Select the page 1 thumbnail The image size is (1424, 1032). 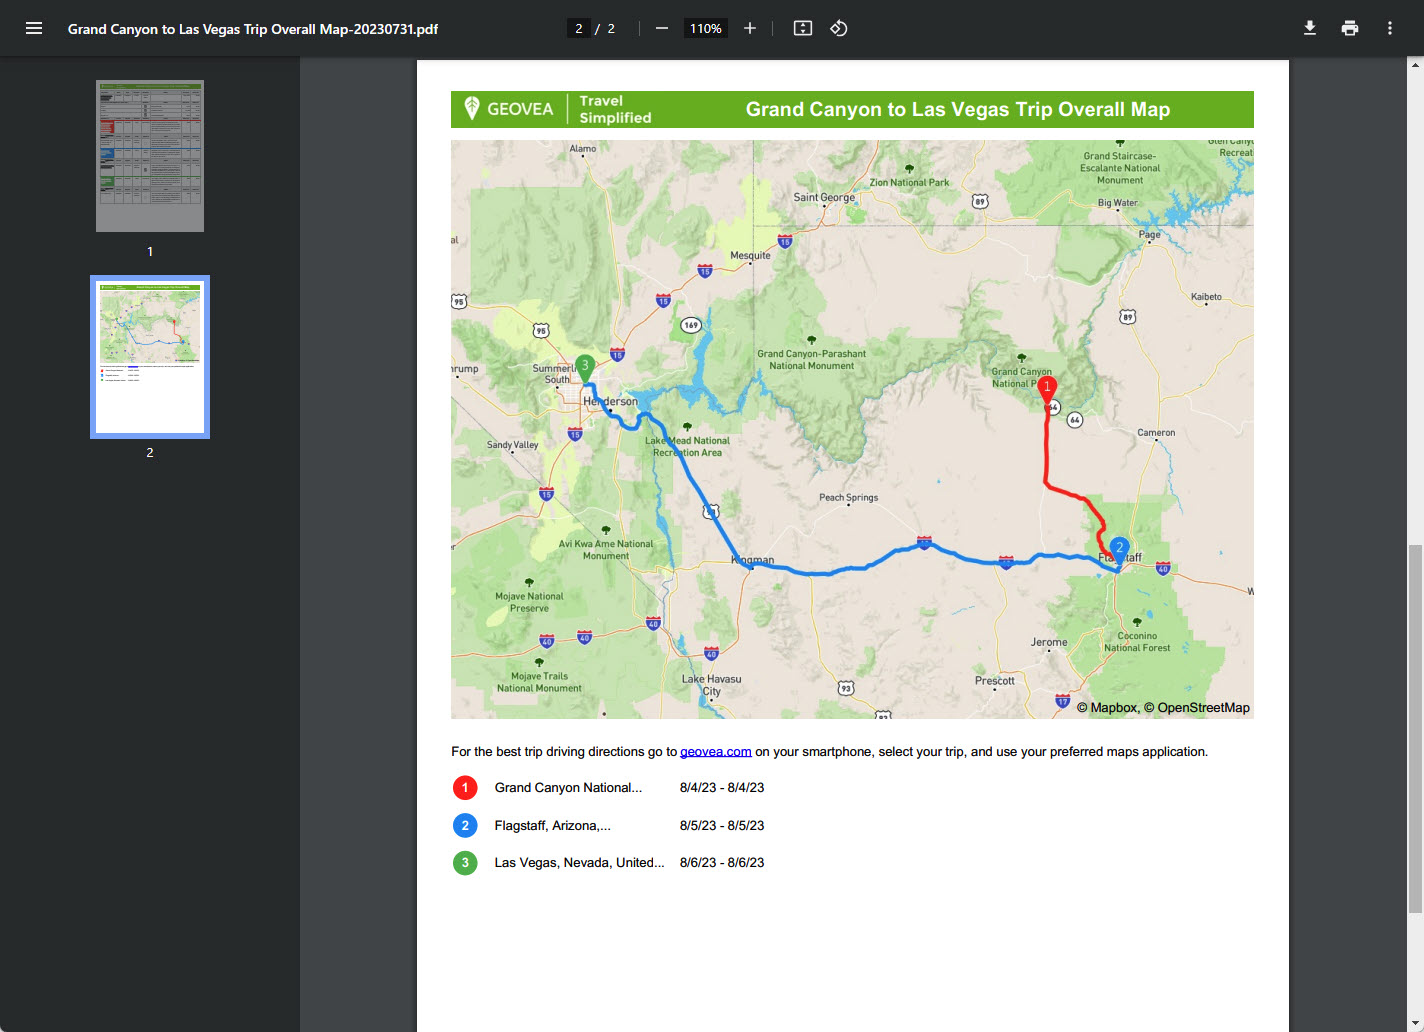coord(149,155)
